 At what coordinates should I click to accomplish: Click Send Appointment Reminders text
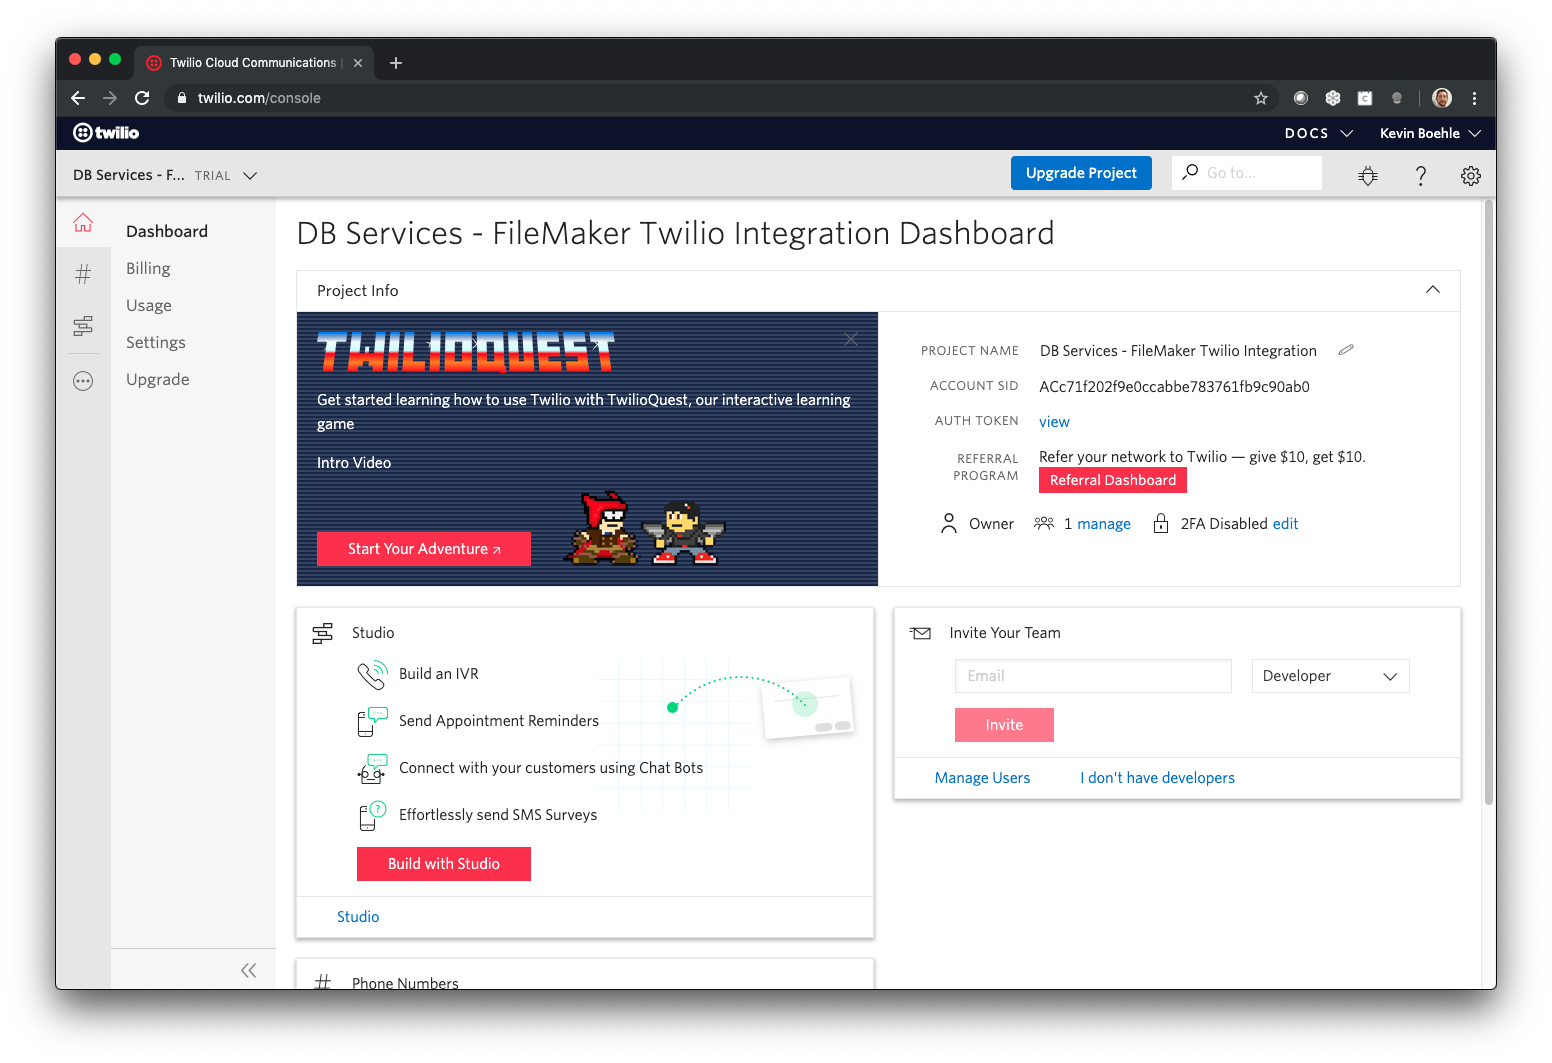coord(499,721)
